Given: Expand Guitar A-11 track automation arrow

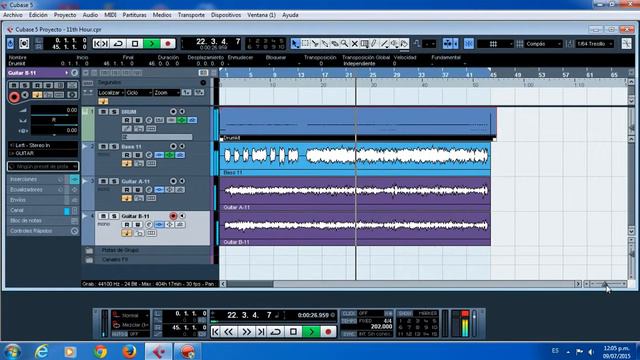Looking at the screenshot, I should coord(85,181).
